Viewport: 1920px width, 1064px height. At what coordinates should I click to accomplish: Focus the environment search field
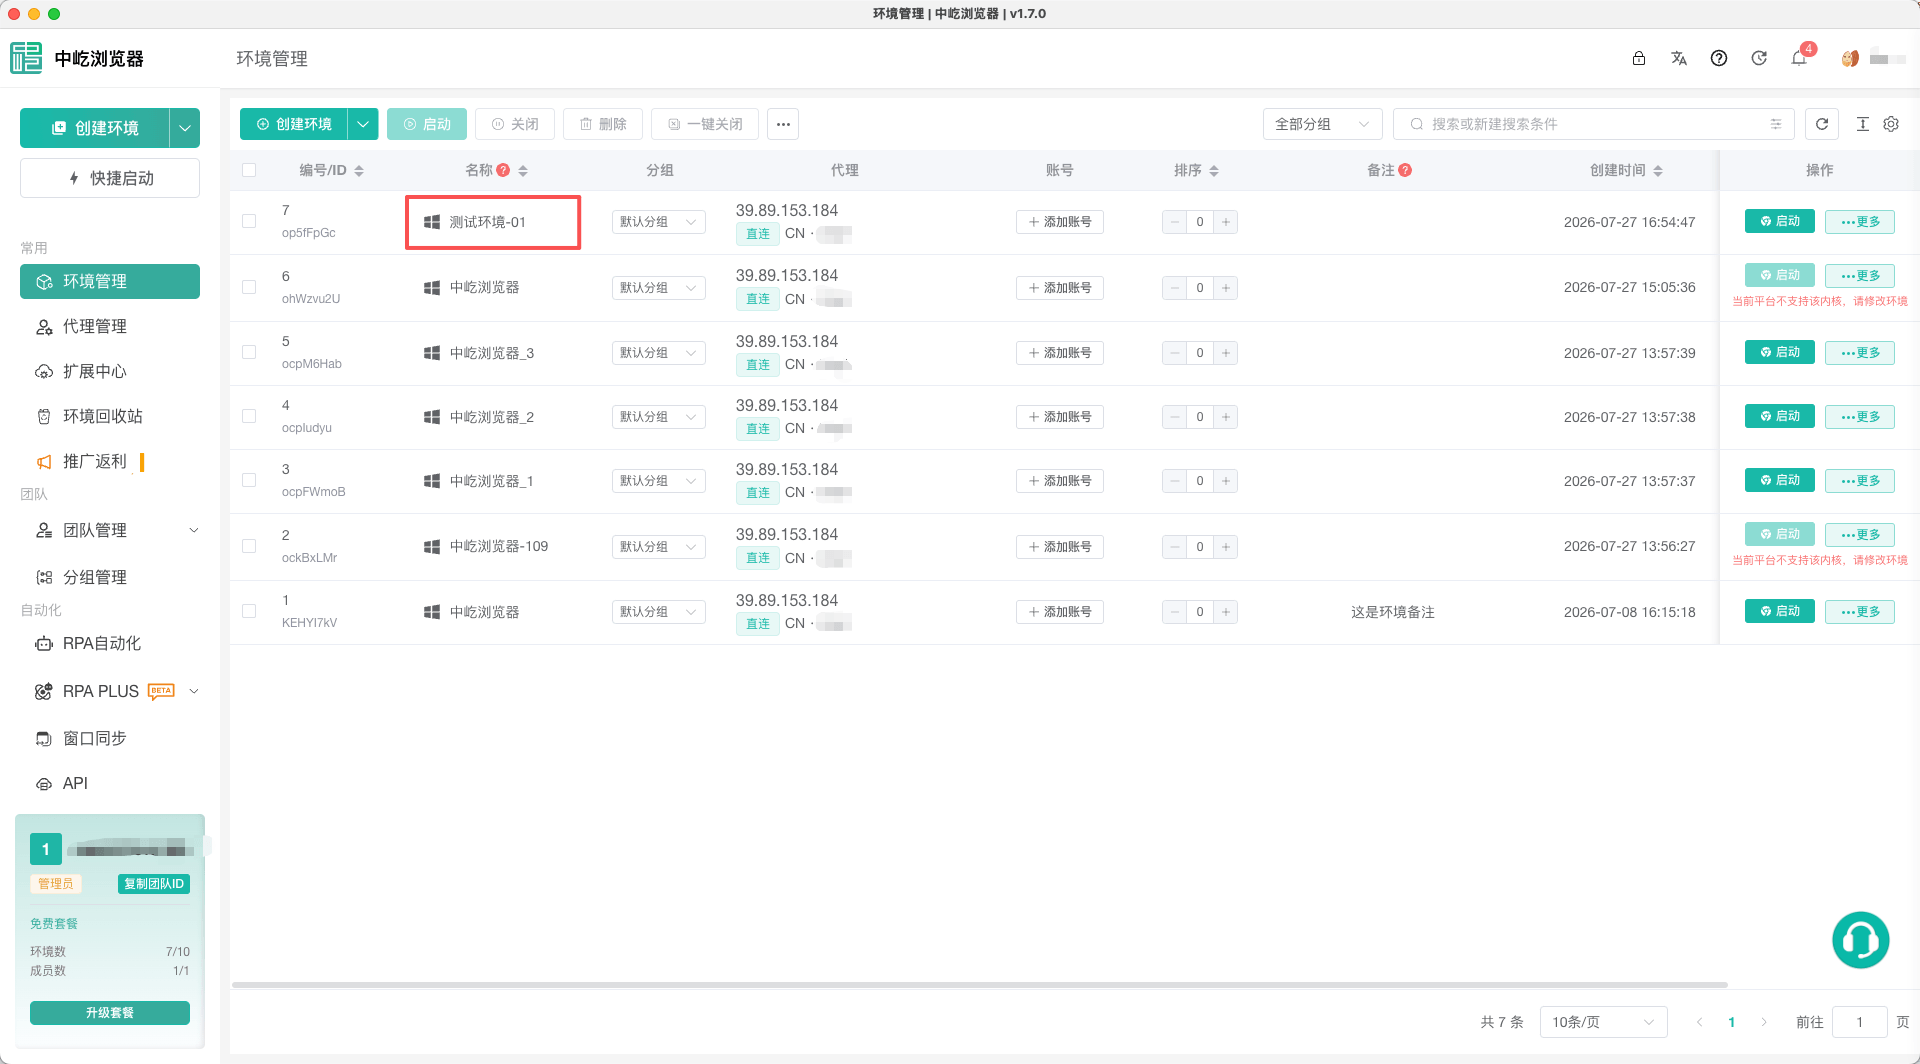[1594, 124]
